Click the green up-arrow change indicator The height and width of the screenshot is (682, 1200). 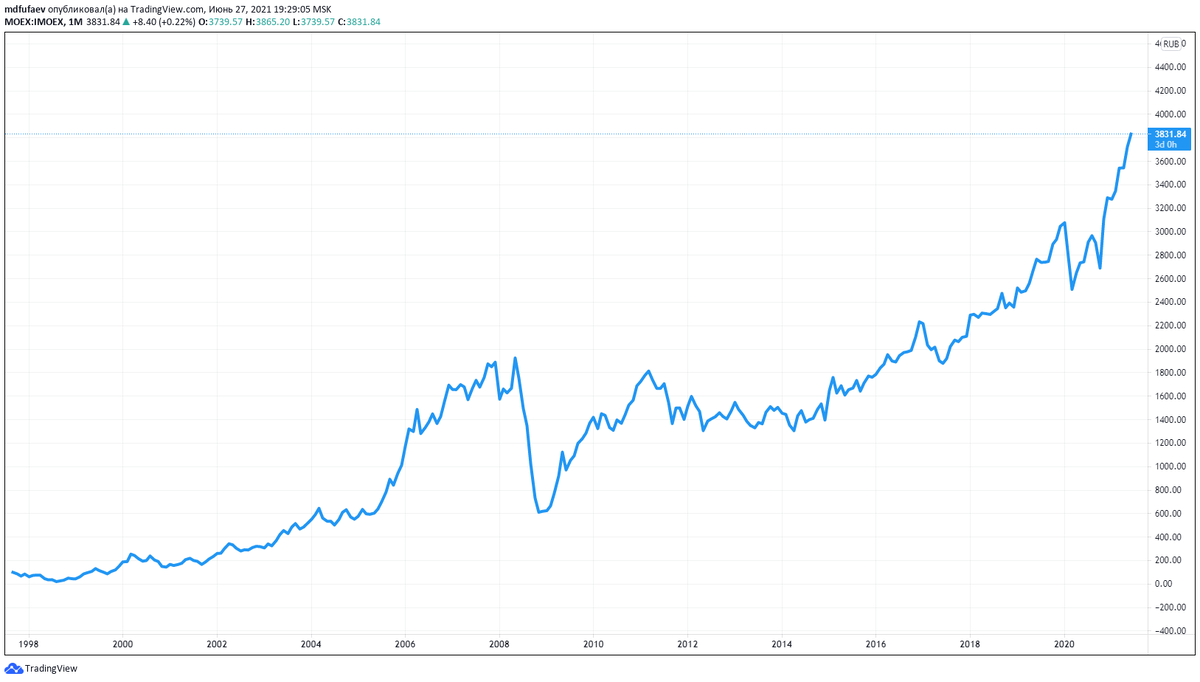click(x=128, y=22)
